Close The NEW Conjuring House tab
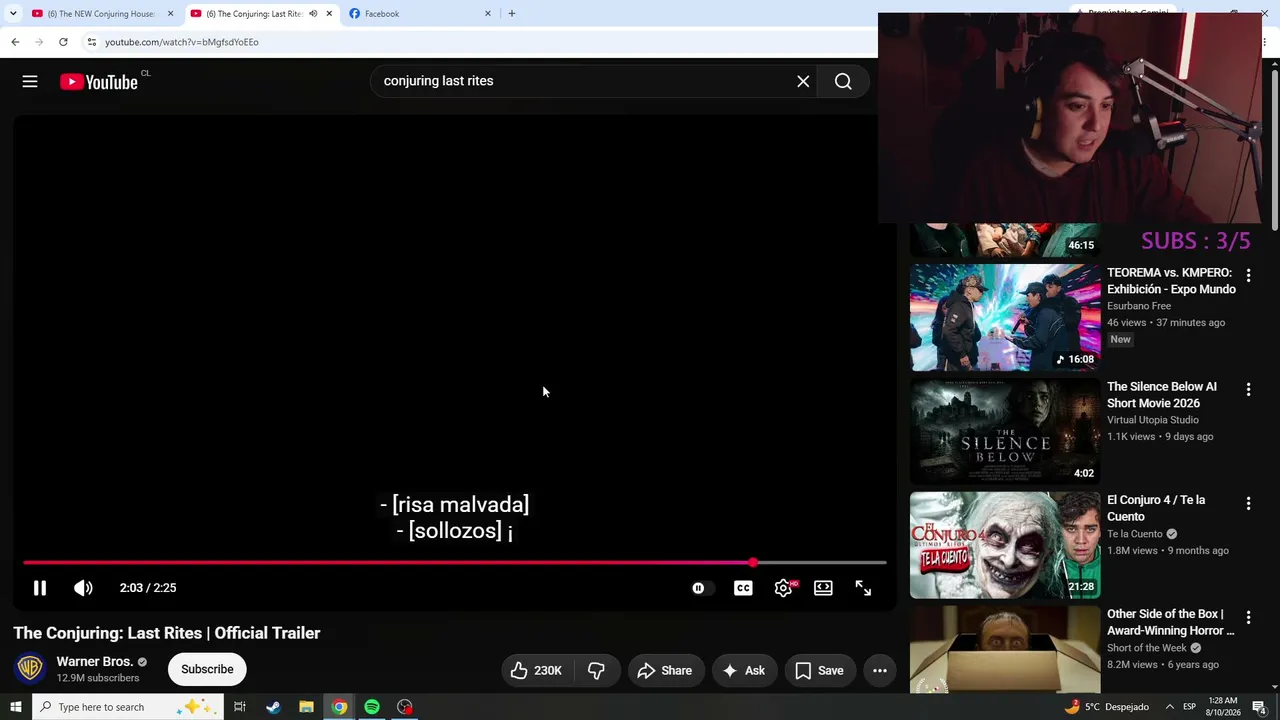1280x720 pixels. 170,14
